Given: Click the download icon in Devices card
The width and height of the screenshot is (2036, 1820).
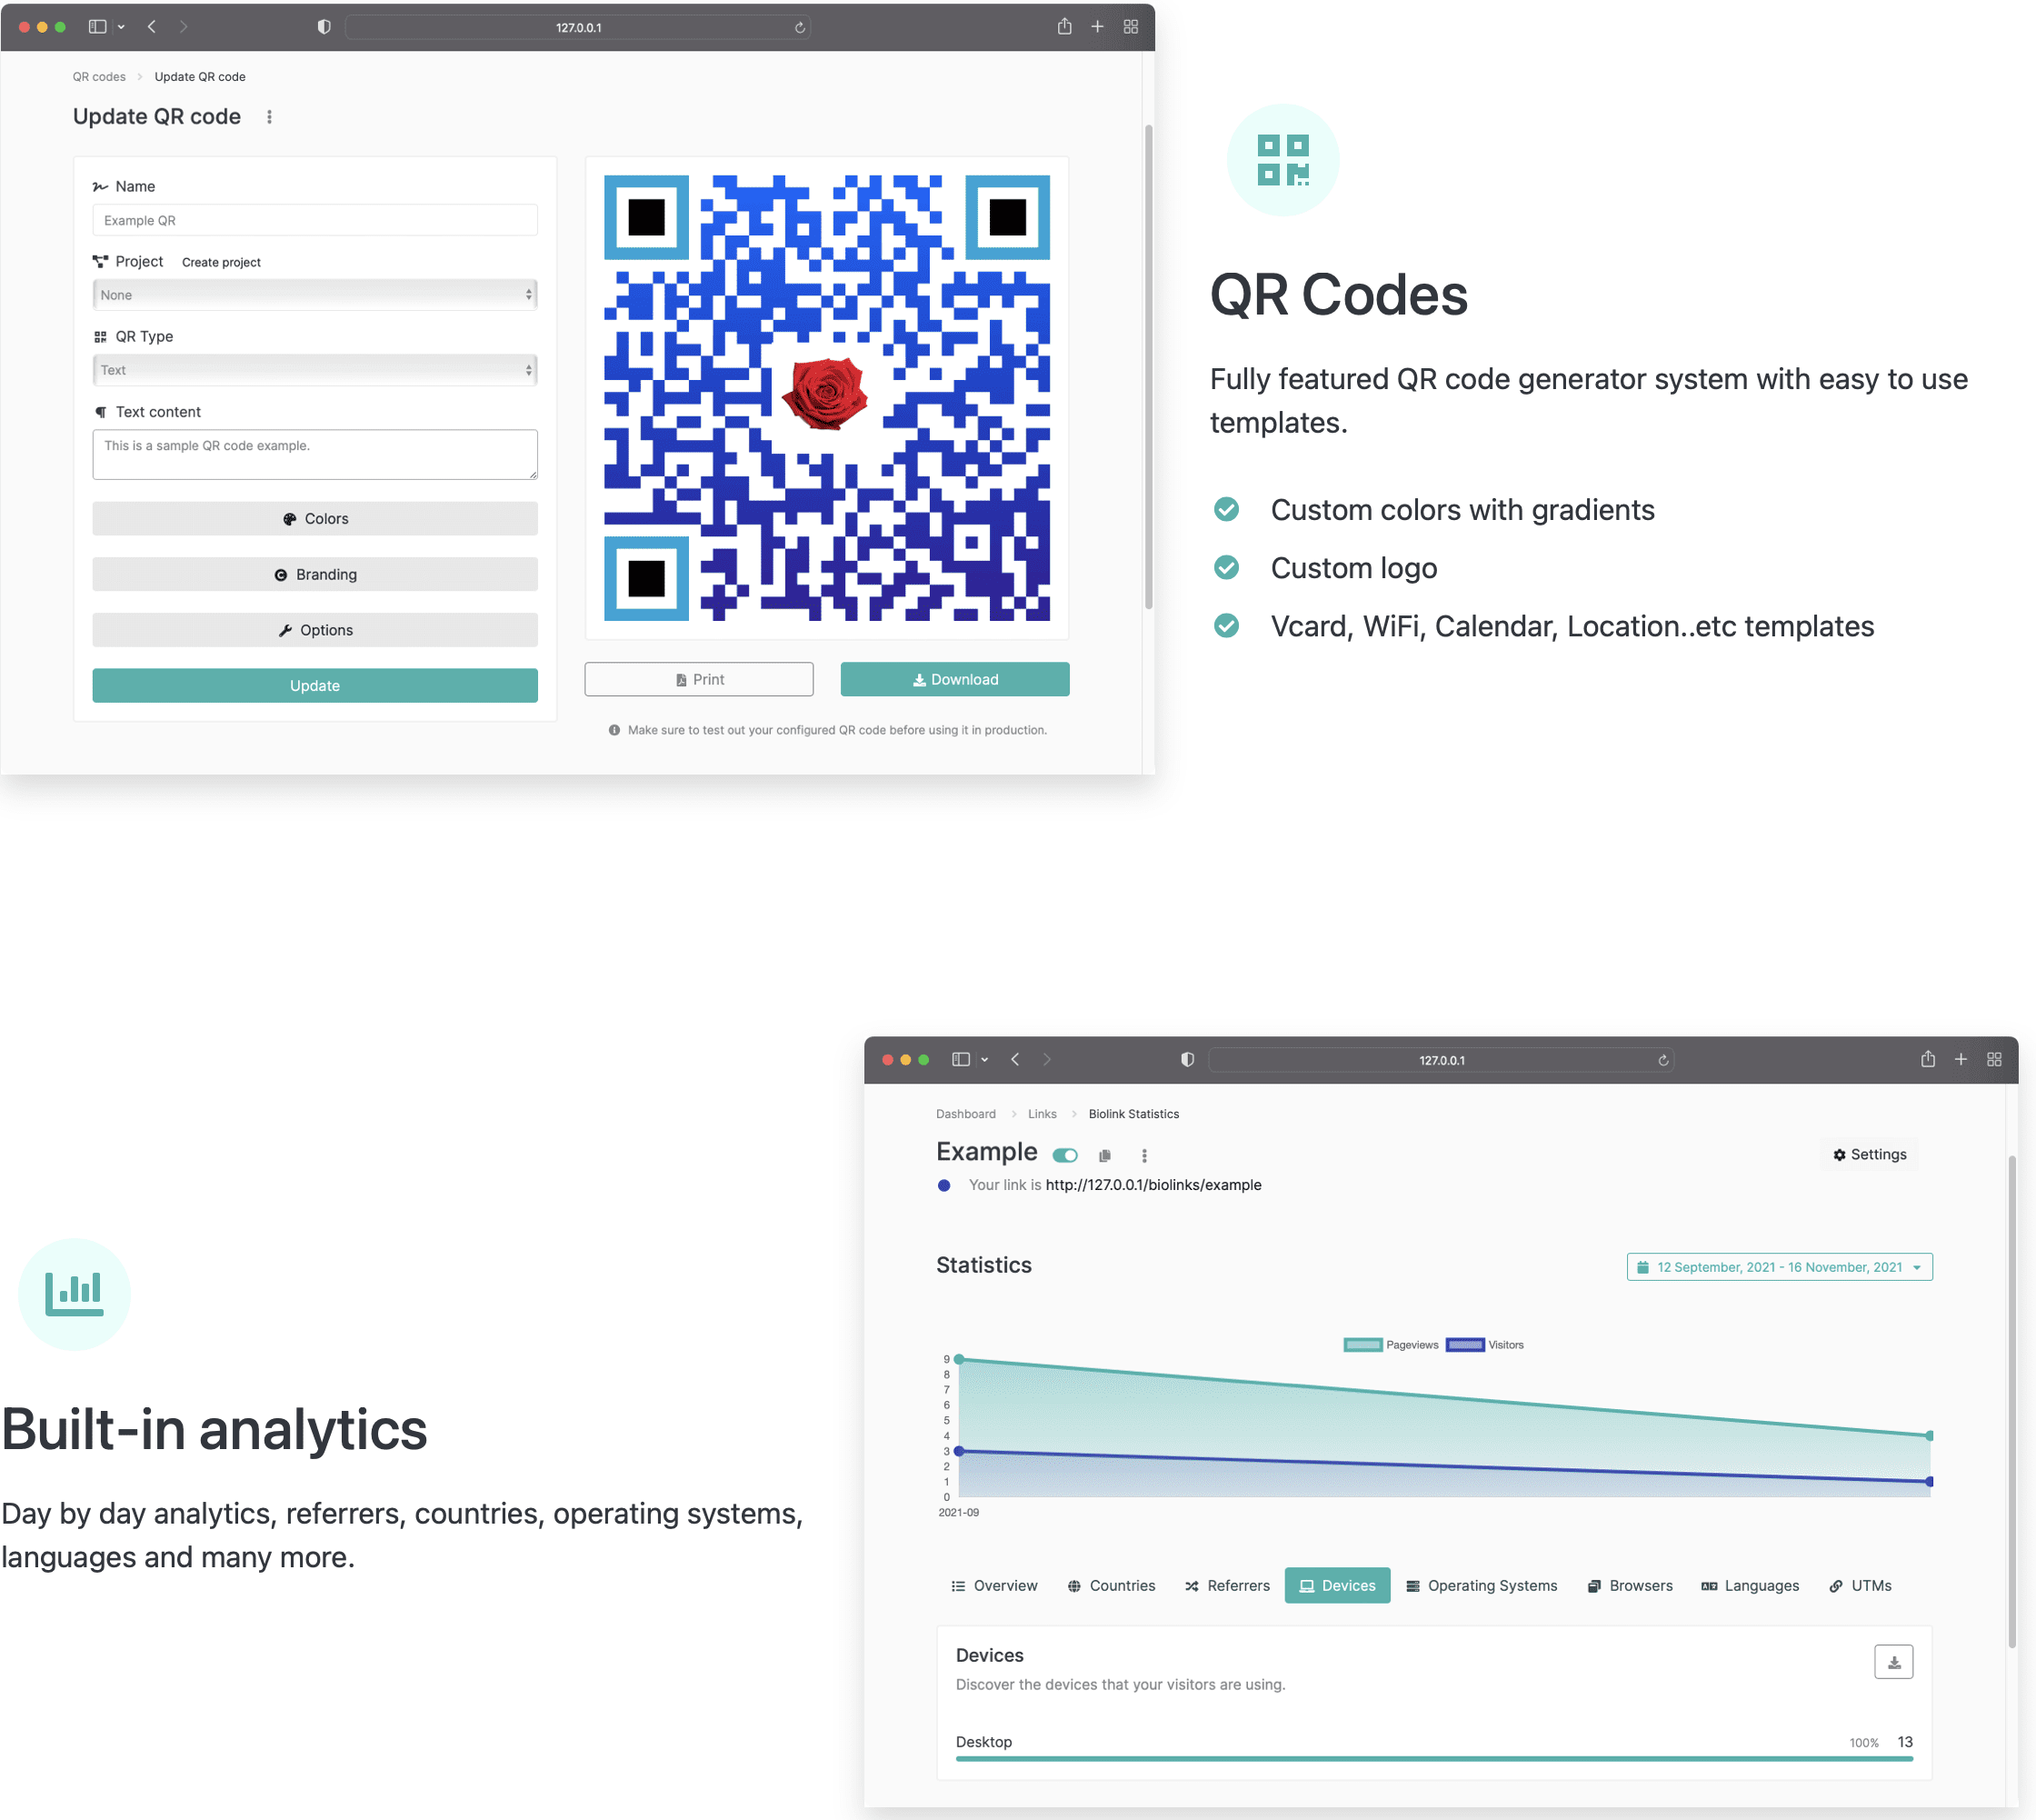Looking at the screenshot, I should [1892, 1662].
